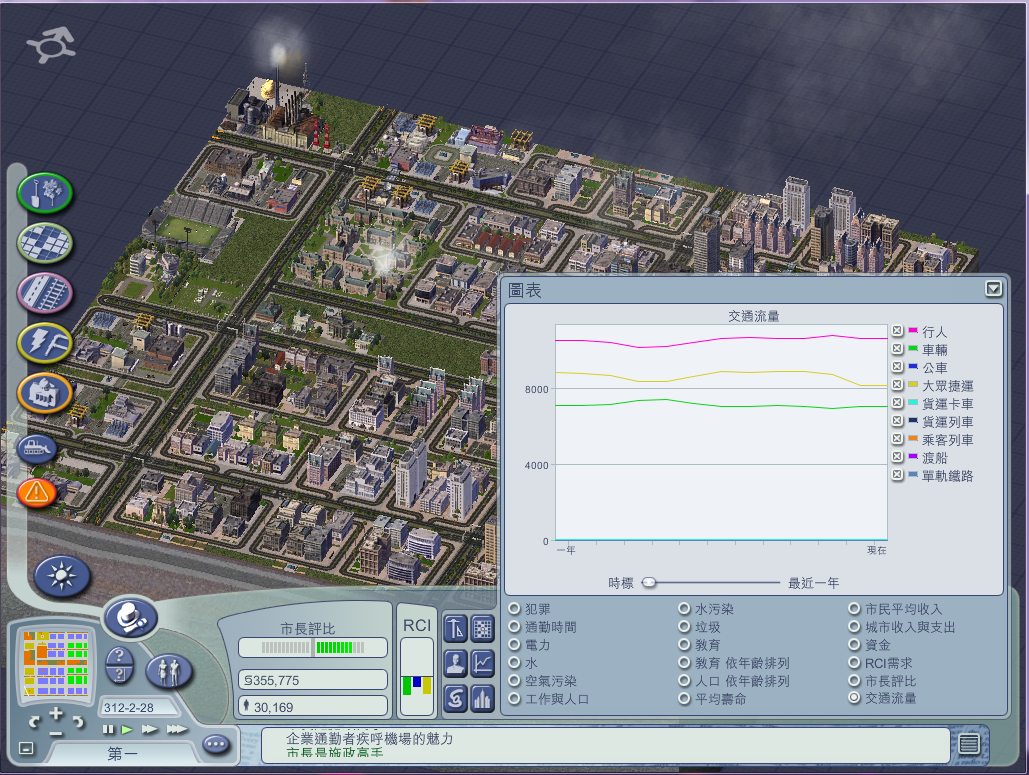Switch to mayor mode via the top hat icon

point(131,617)
